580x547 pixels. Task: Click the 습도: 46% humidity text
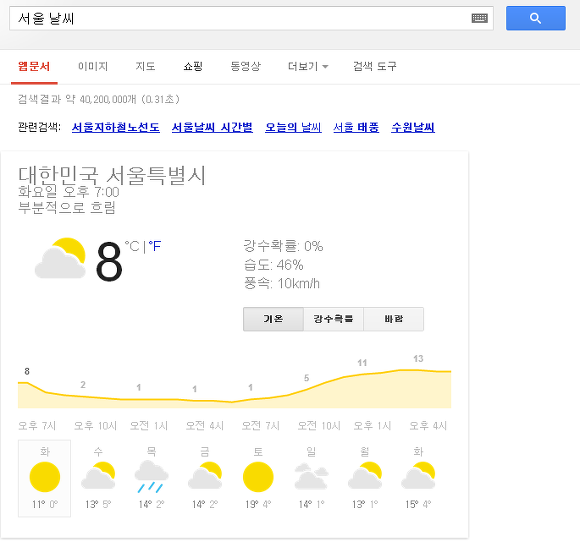coord(273,265)
